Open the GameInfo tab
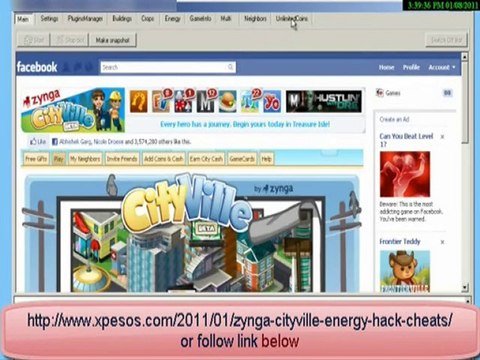Screen dimensions: 480x360 200,19
